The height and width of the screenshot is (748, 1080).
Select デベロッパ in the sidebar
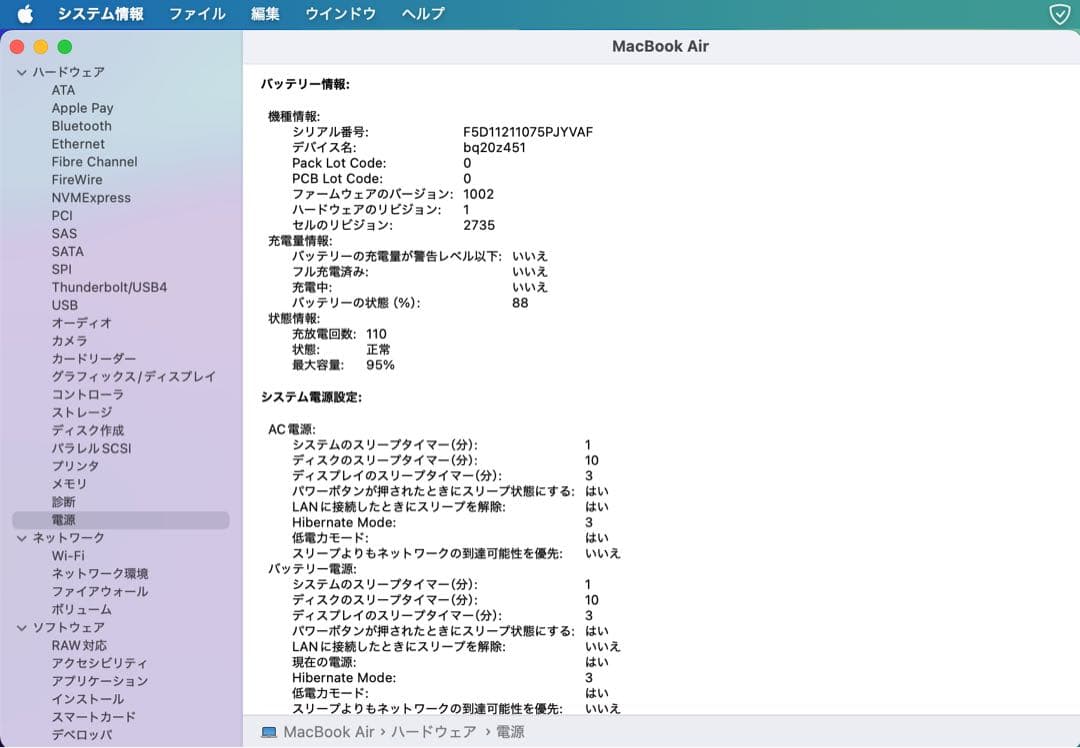click(81, 735)
